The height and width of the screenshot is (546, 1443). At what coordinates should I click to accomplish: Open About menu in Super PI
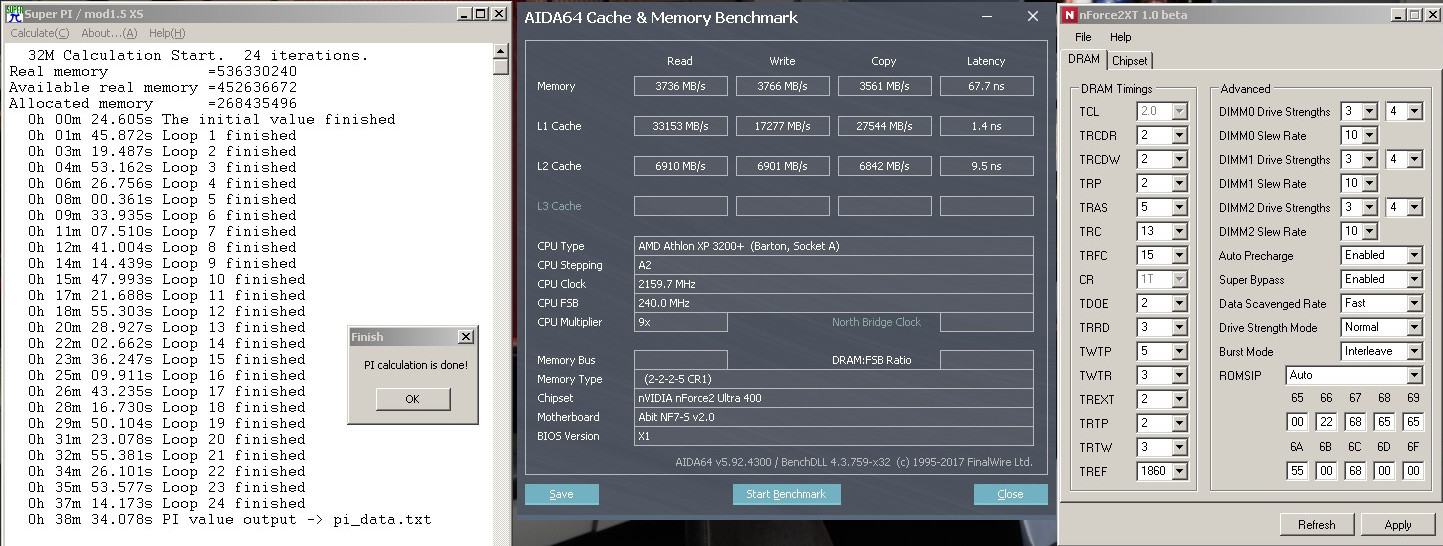click(109, 34)
